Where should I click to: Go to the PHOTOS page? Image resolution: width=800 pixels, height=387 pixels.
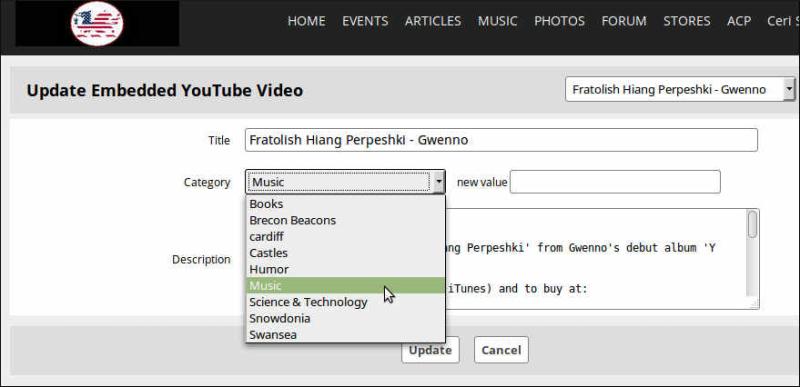coord(559,21)
